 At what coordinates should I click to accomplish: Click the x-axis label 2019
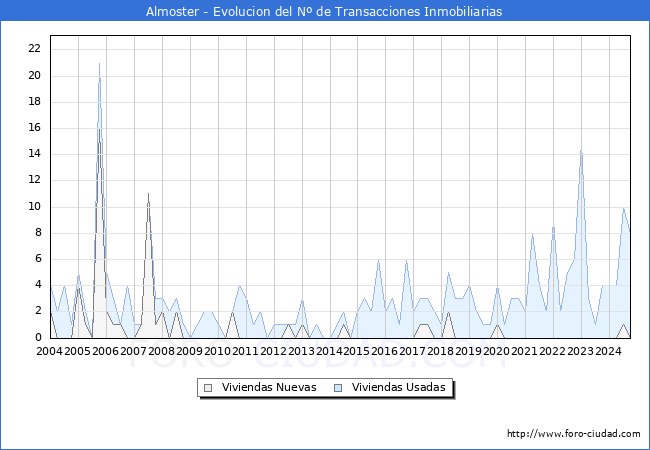[x=469, y=351]
